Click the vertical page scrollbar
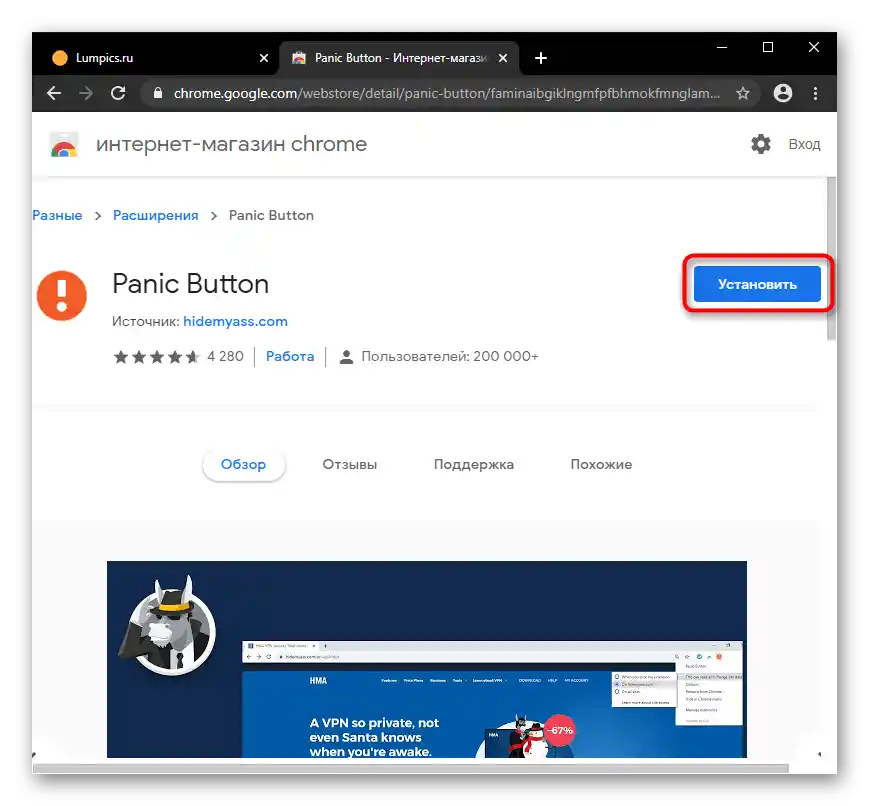 [x=831, y=258]
